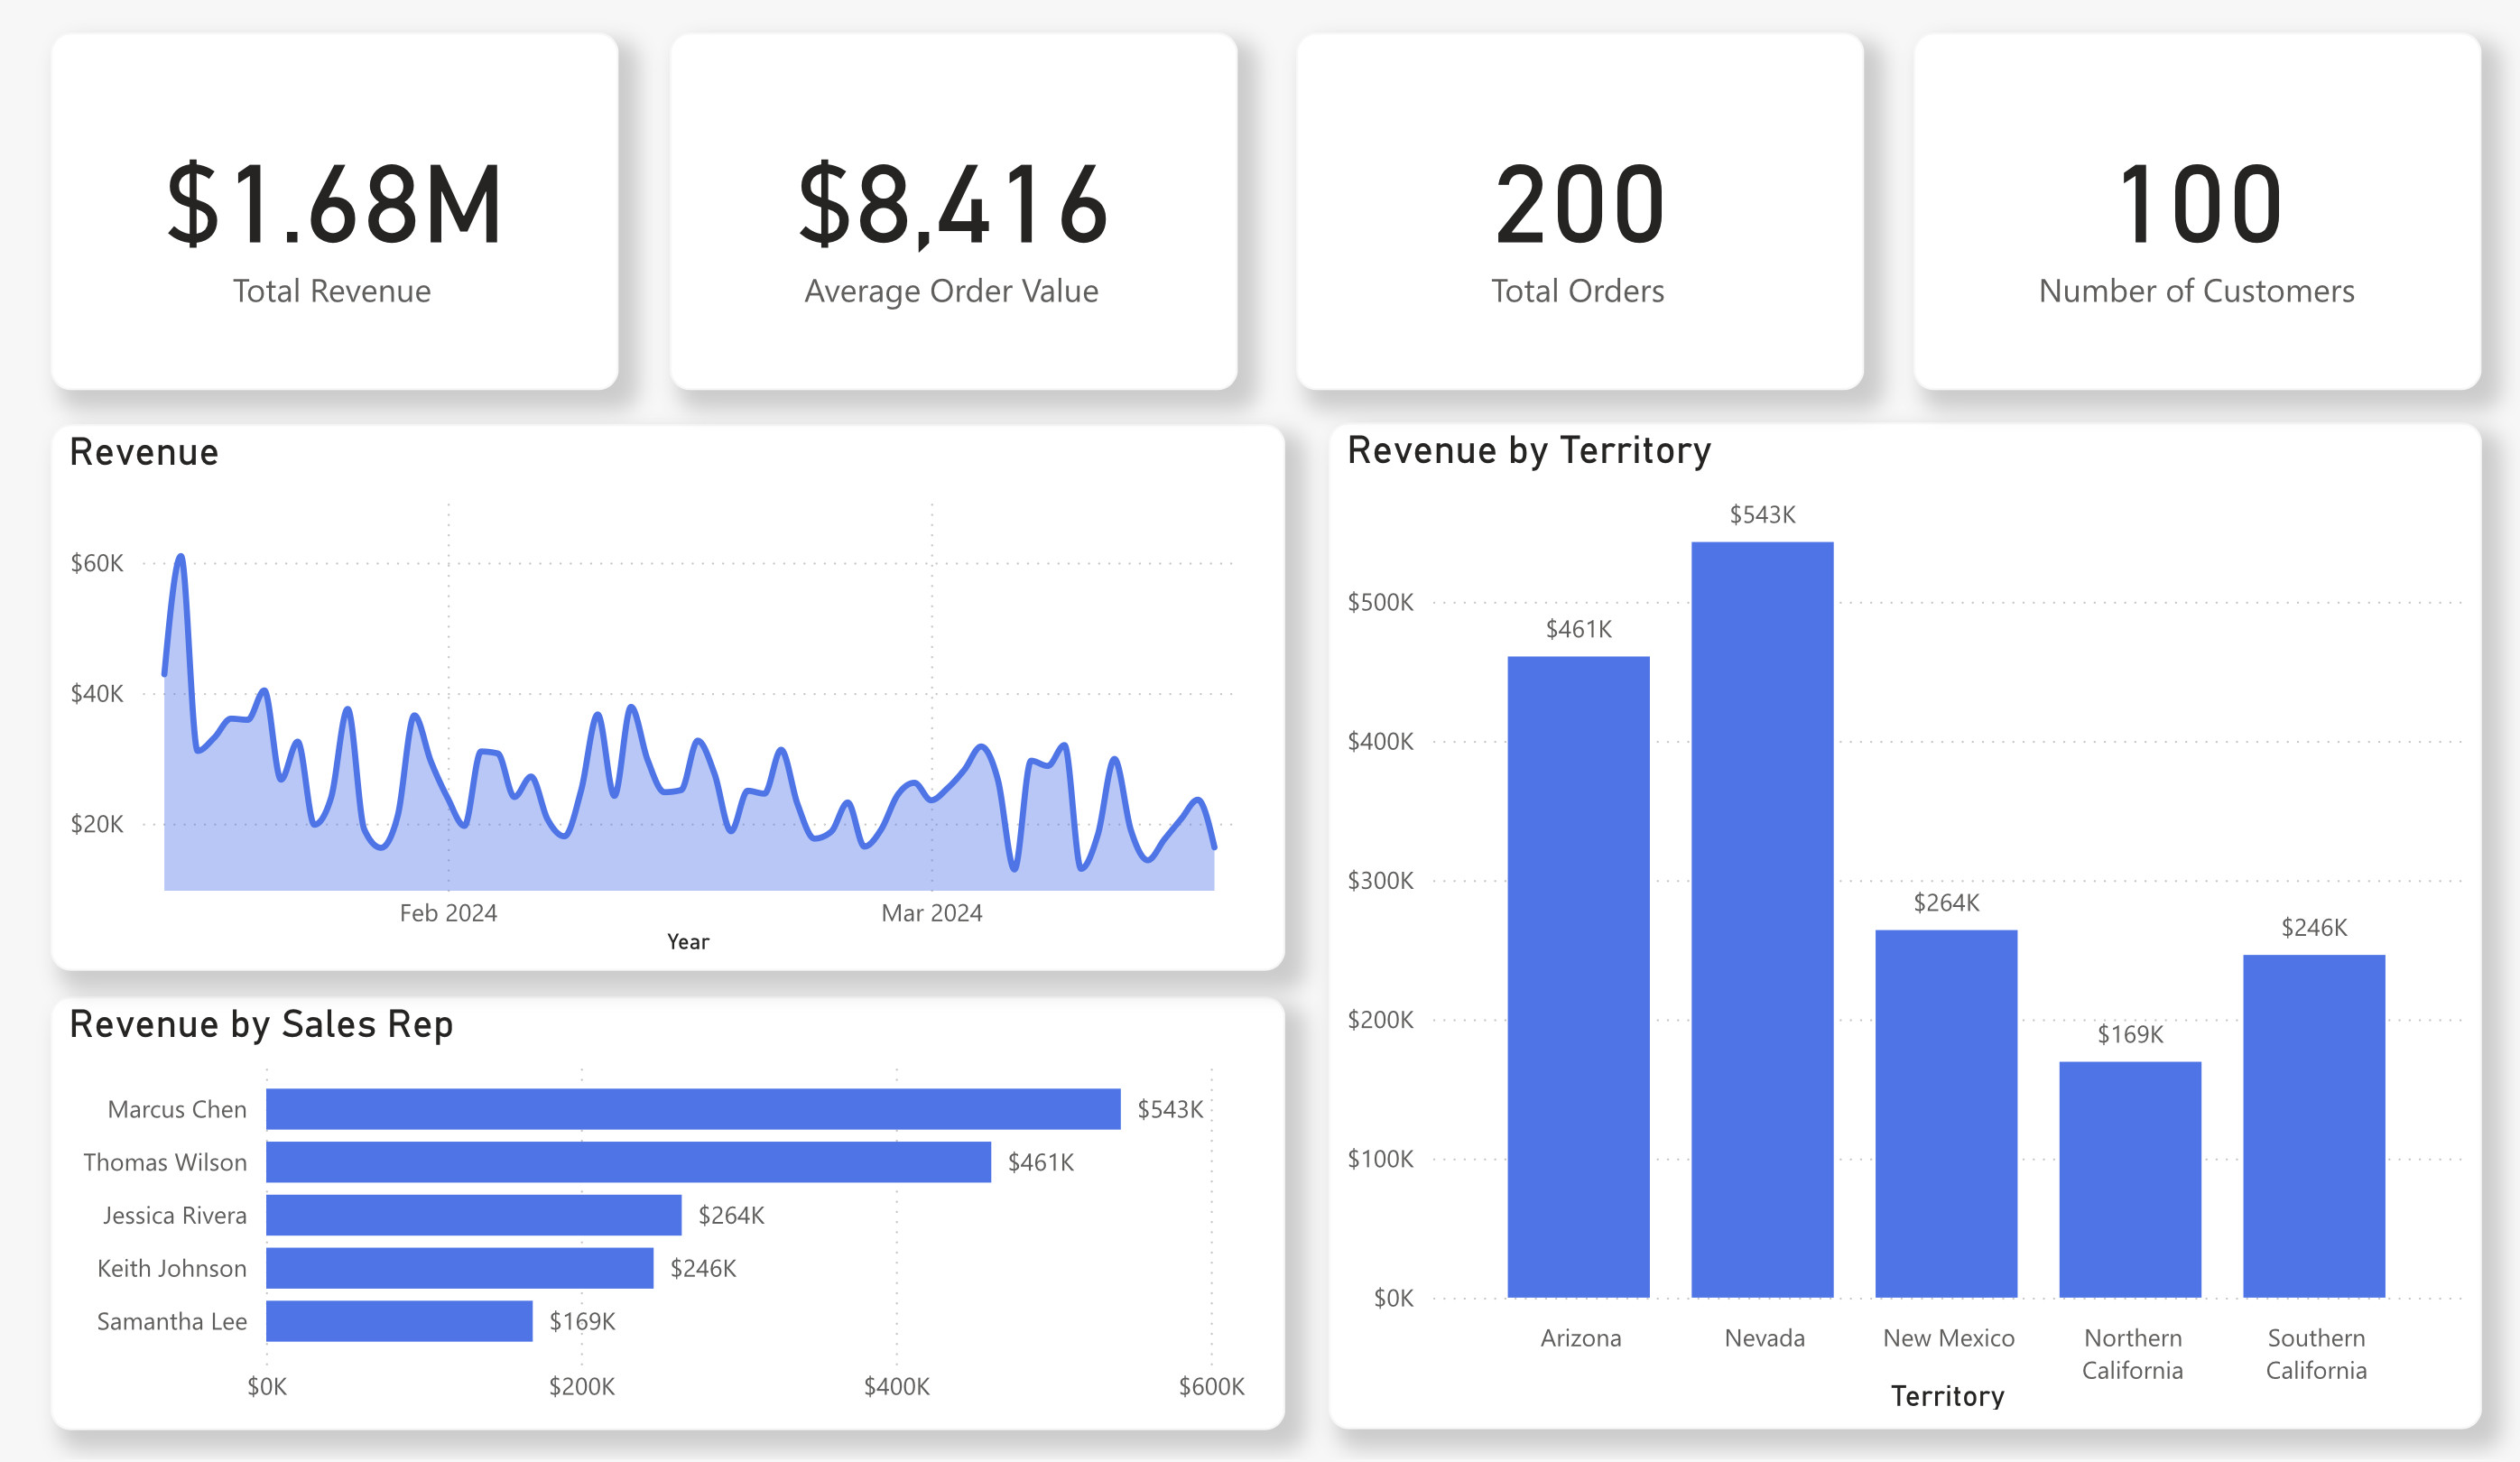Image resolution: width=2520 pixels, height=1462 pixels.
Task: Select the Northern California bar
Action: click(x=2130, y=1180)
